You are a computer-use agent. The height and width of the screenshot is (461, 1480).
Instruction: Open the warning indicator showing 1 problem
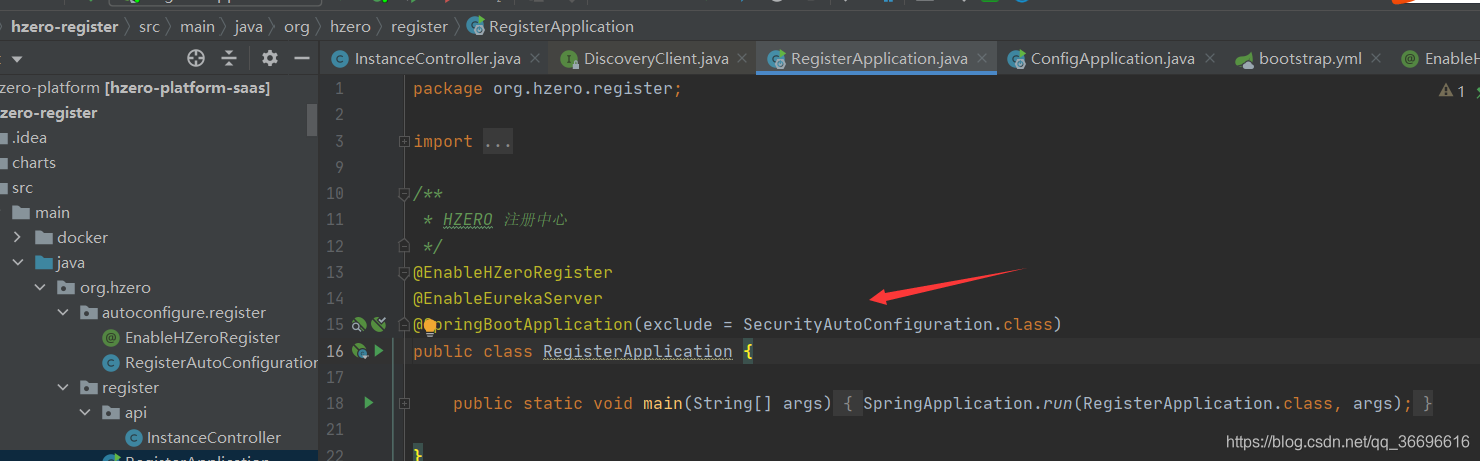(1452, 91)
